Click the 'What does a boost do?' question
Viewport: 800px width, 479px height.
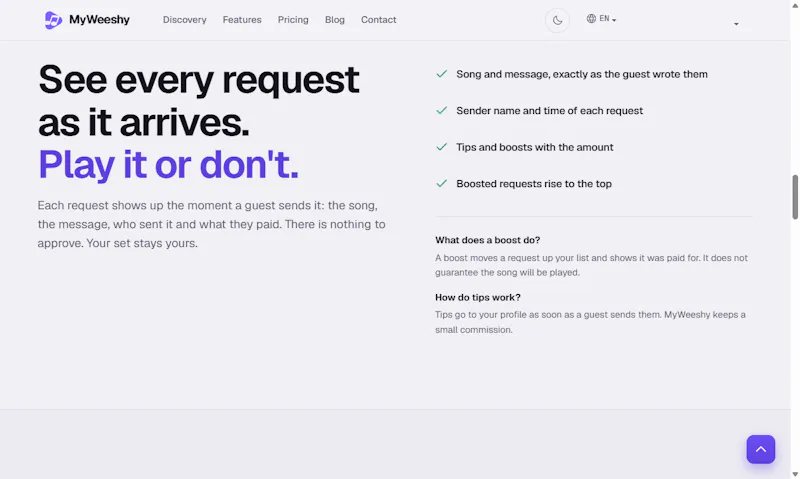[487, 240]
